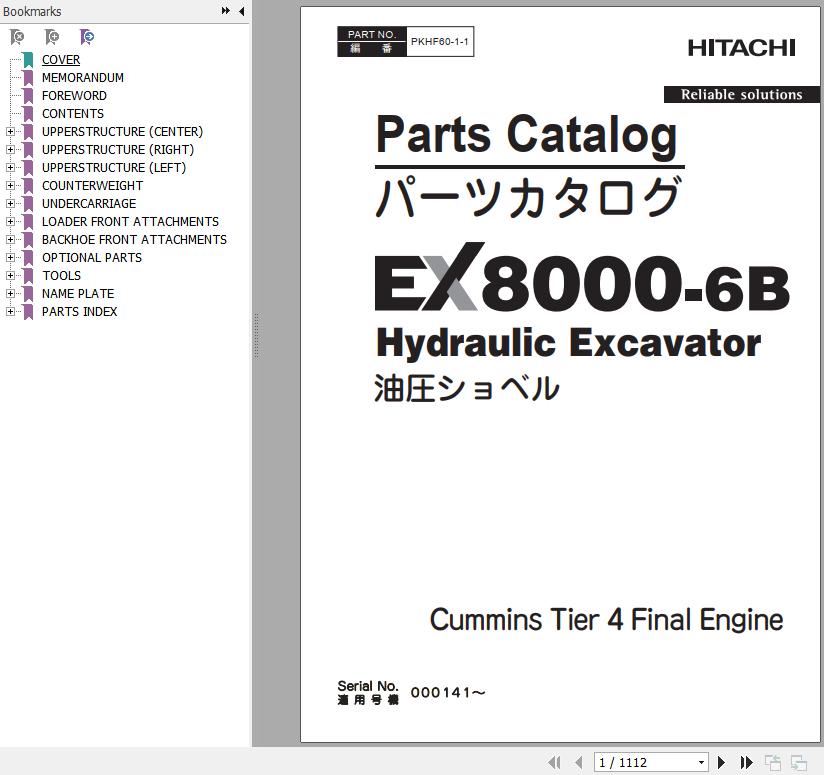Go to the previous page

[579, 762]
